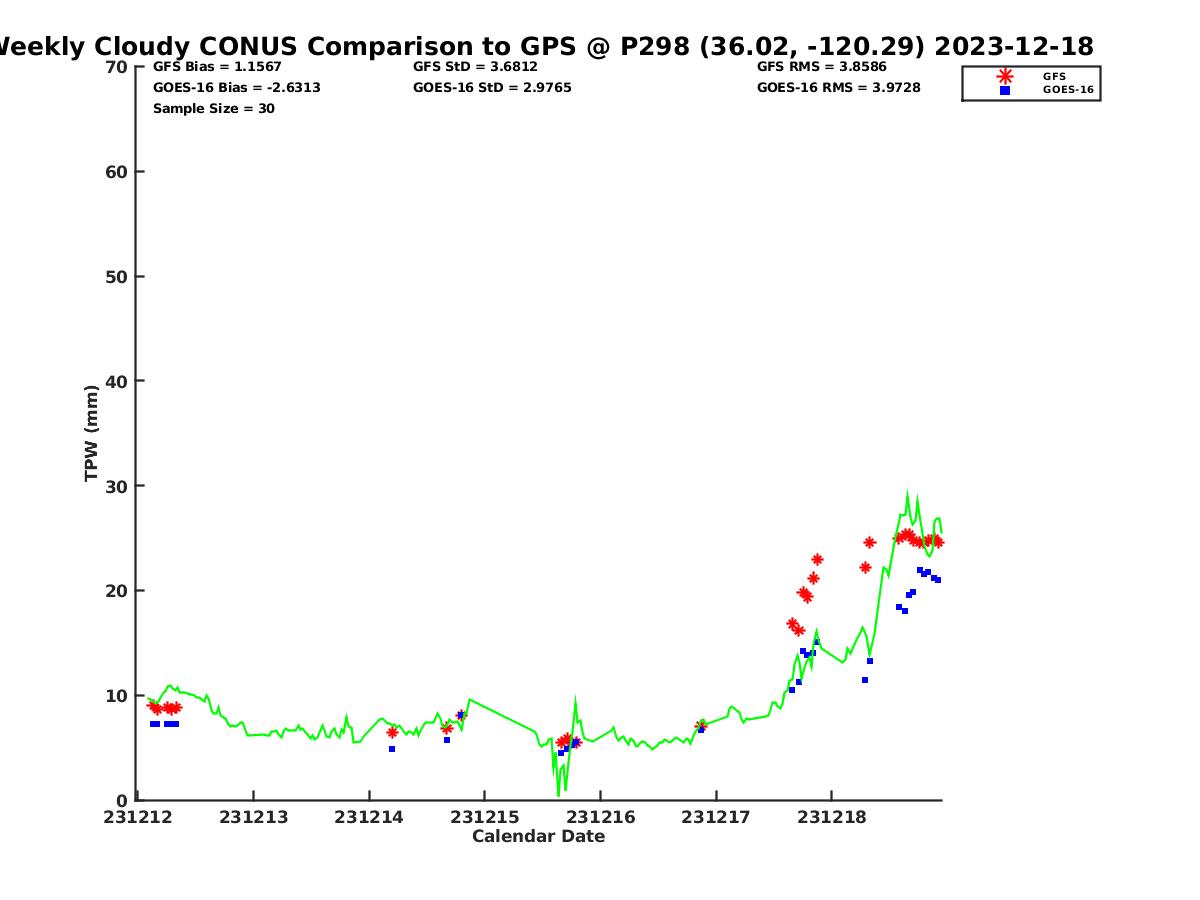The image size is (1200, 900).
Task: Click the green line's lowest dip near zero
Action: (558, 795)
